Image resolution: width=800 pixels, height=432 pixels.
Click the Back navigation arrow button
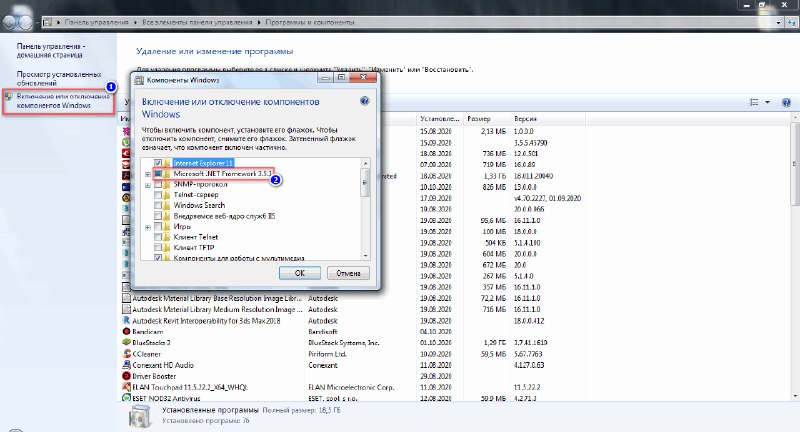point(10,22)
